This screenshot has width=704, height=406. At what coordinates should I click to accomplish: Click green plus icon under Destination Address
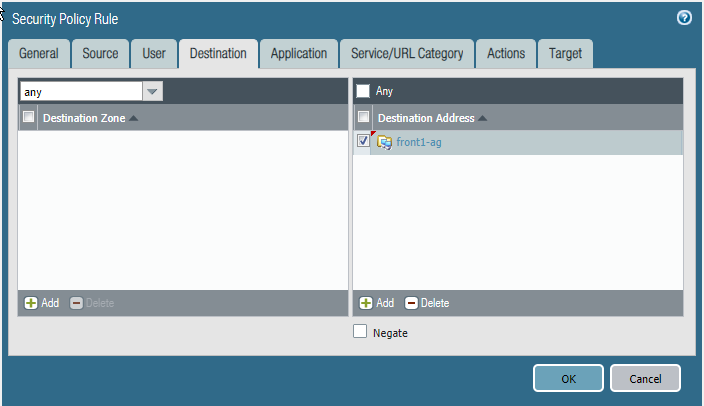click(366, 303)
